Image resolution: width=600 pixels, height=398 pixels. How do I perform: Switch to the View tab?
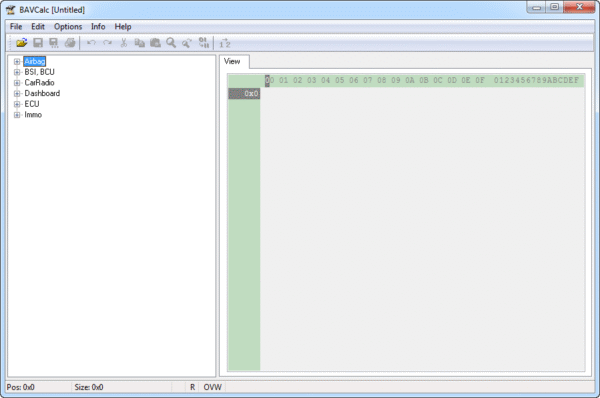[x=232, y=61]
